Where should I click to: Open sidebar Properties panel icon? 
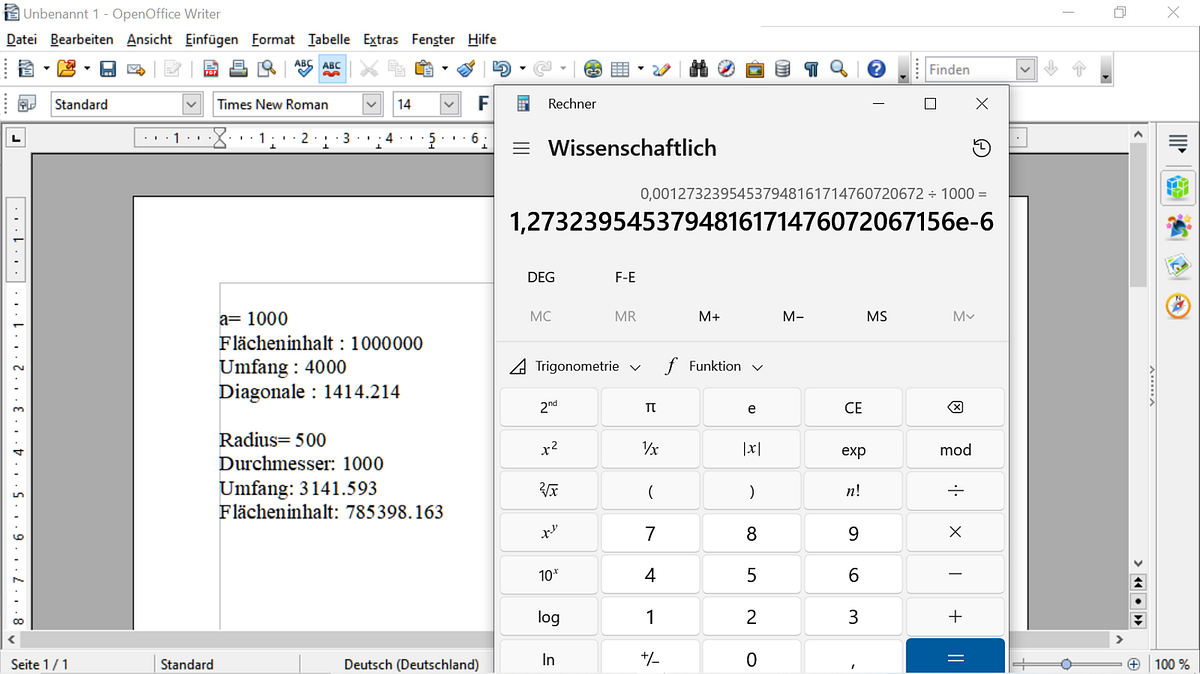(1178, 187)
